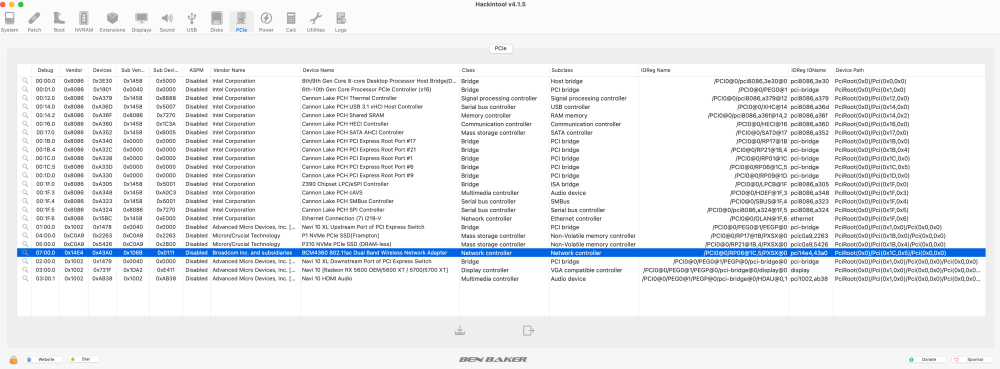
Task: Select row Cannon Lake PCH Thermal Controller
Action: tap(502, 99)
